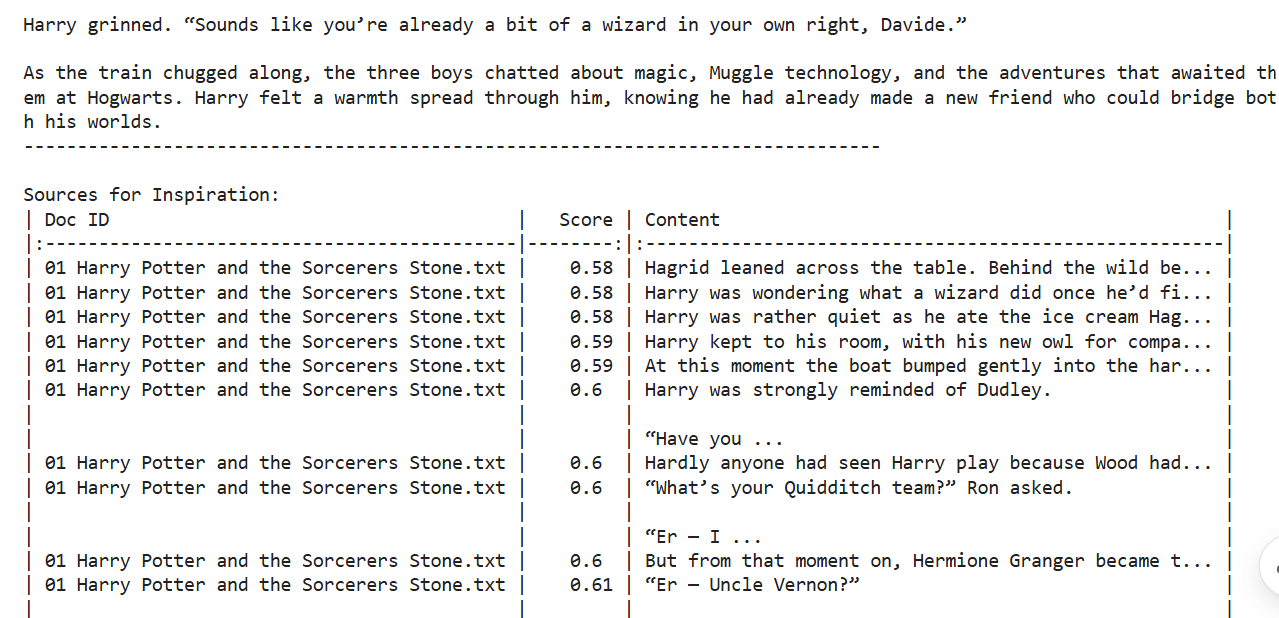Click the 'At this moment the boat bumped' cell

point(927,366)
